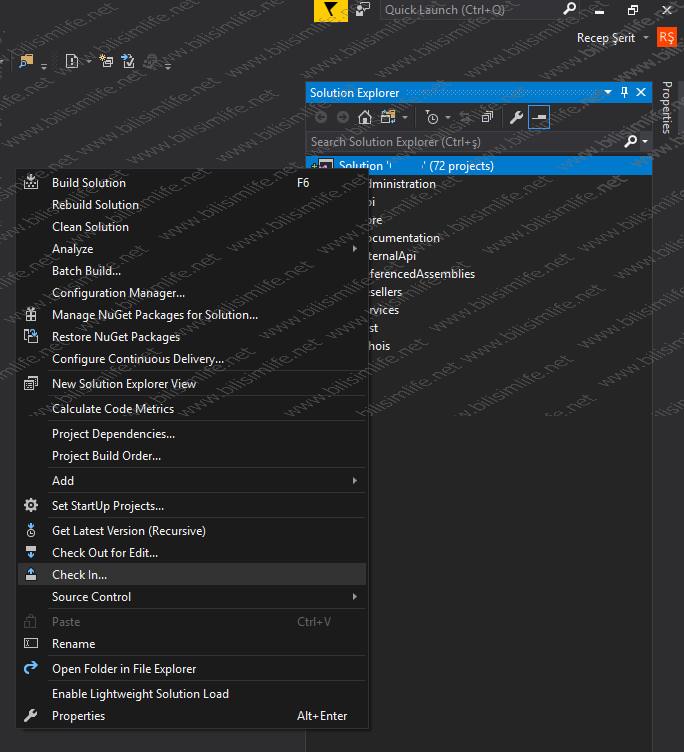This screenshot has width=684, height=752.
Task: Open the vertical Properties side tab
Action: pyautogui.click(x=666, y=107)
